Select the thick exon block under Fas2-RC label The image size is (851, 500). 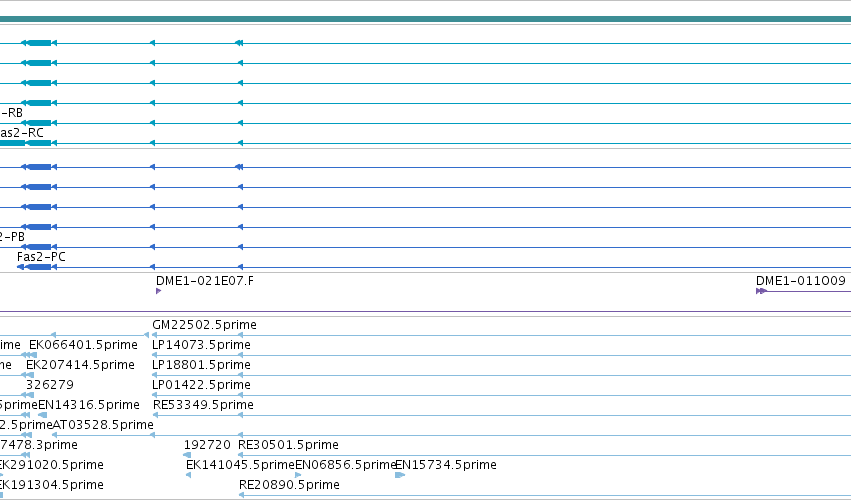point(39,143)
